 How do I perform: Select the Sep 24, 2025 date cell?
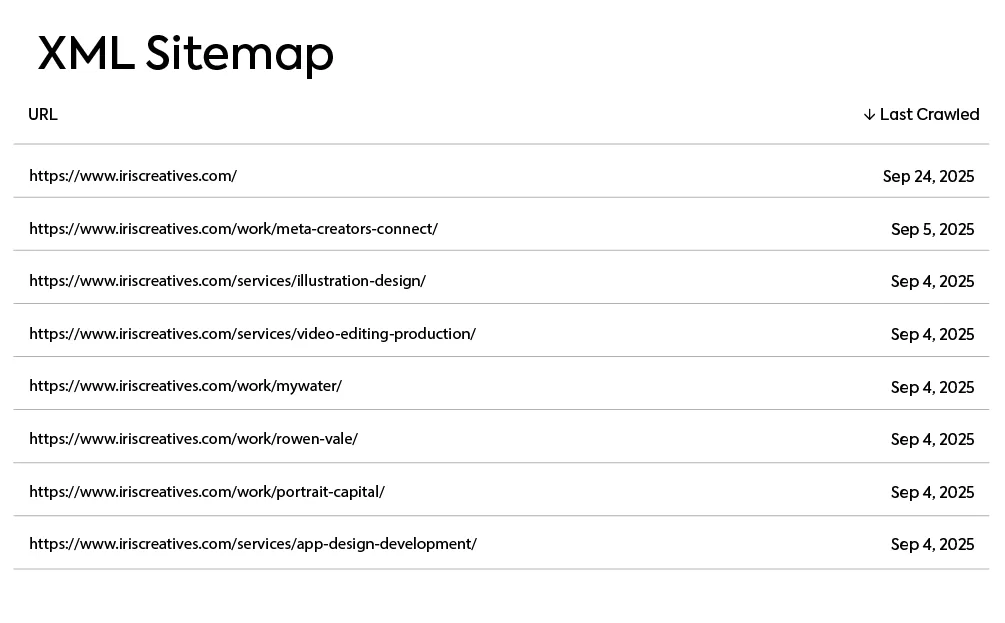pyautogui.click(x=927, y=176)
